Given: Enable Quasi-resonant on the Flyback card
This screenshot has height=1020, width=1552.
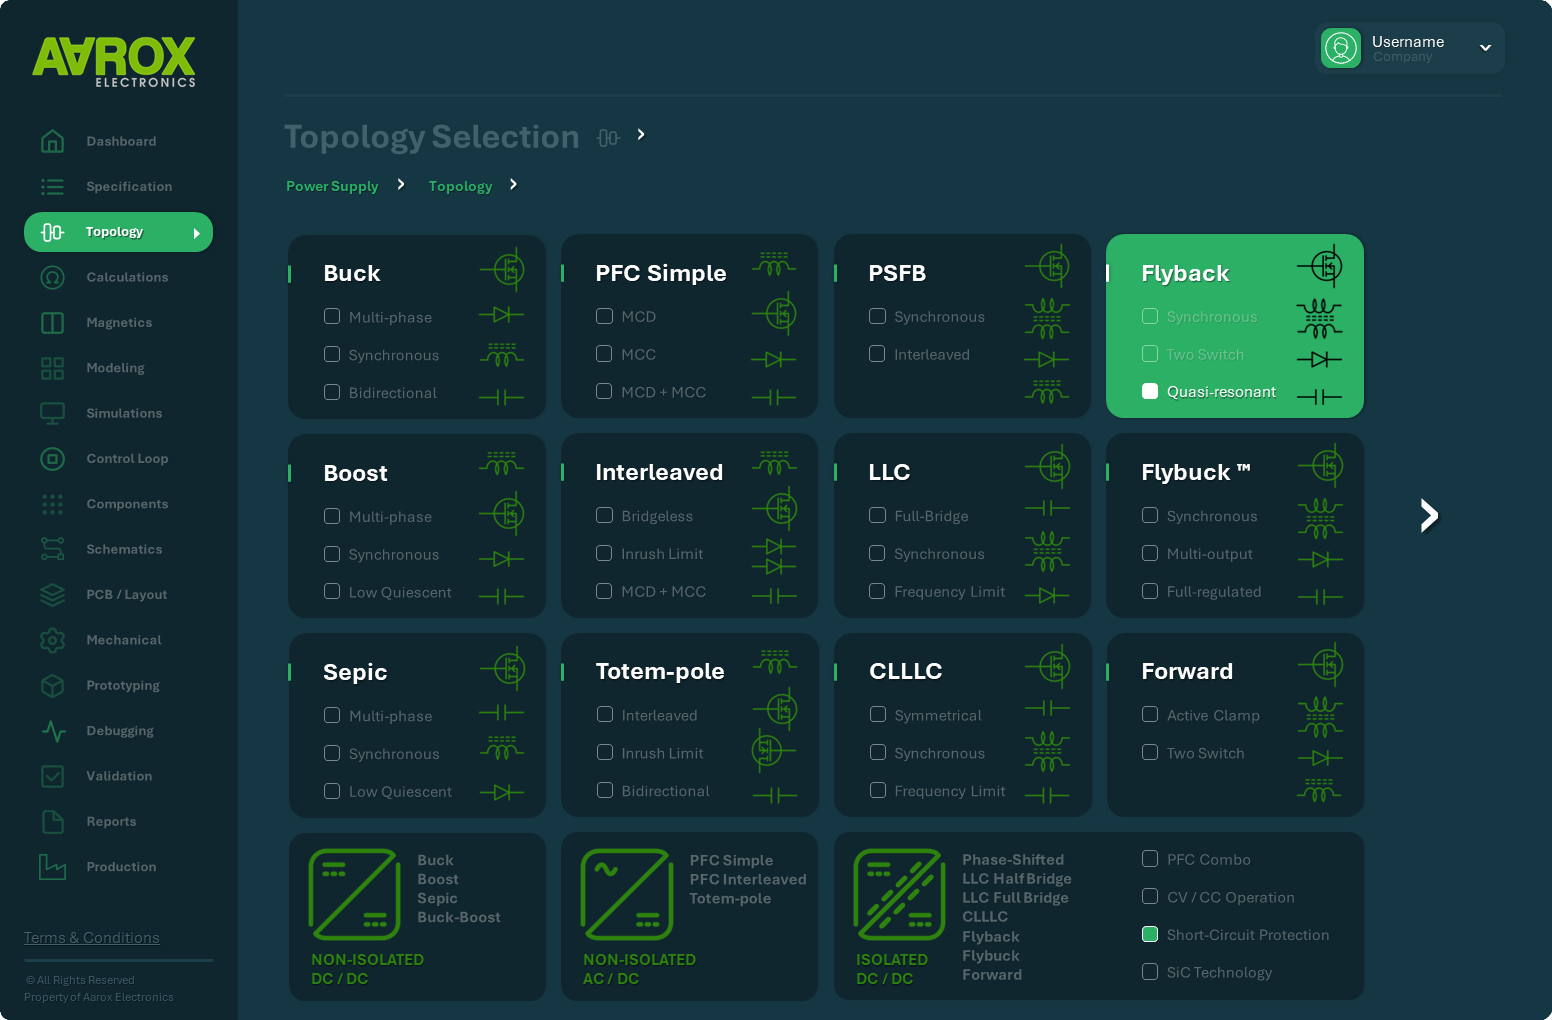Looking at the screenshot, I should (x=1150, y=392).
